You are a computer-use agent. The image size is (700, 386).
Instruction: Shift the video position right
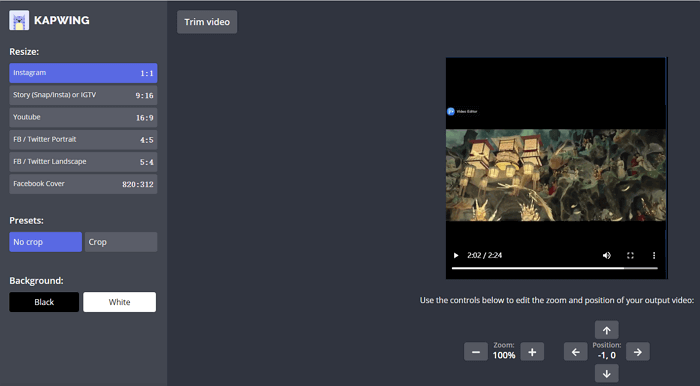coord(638,352)
